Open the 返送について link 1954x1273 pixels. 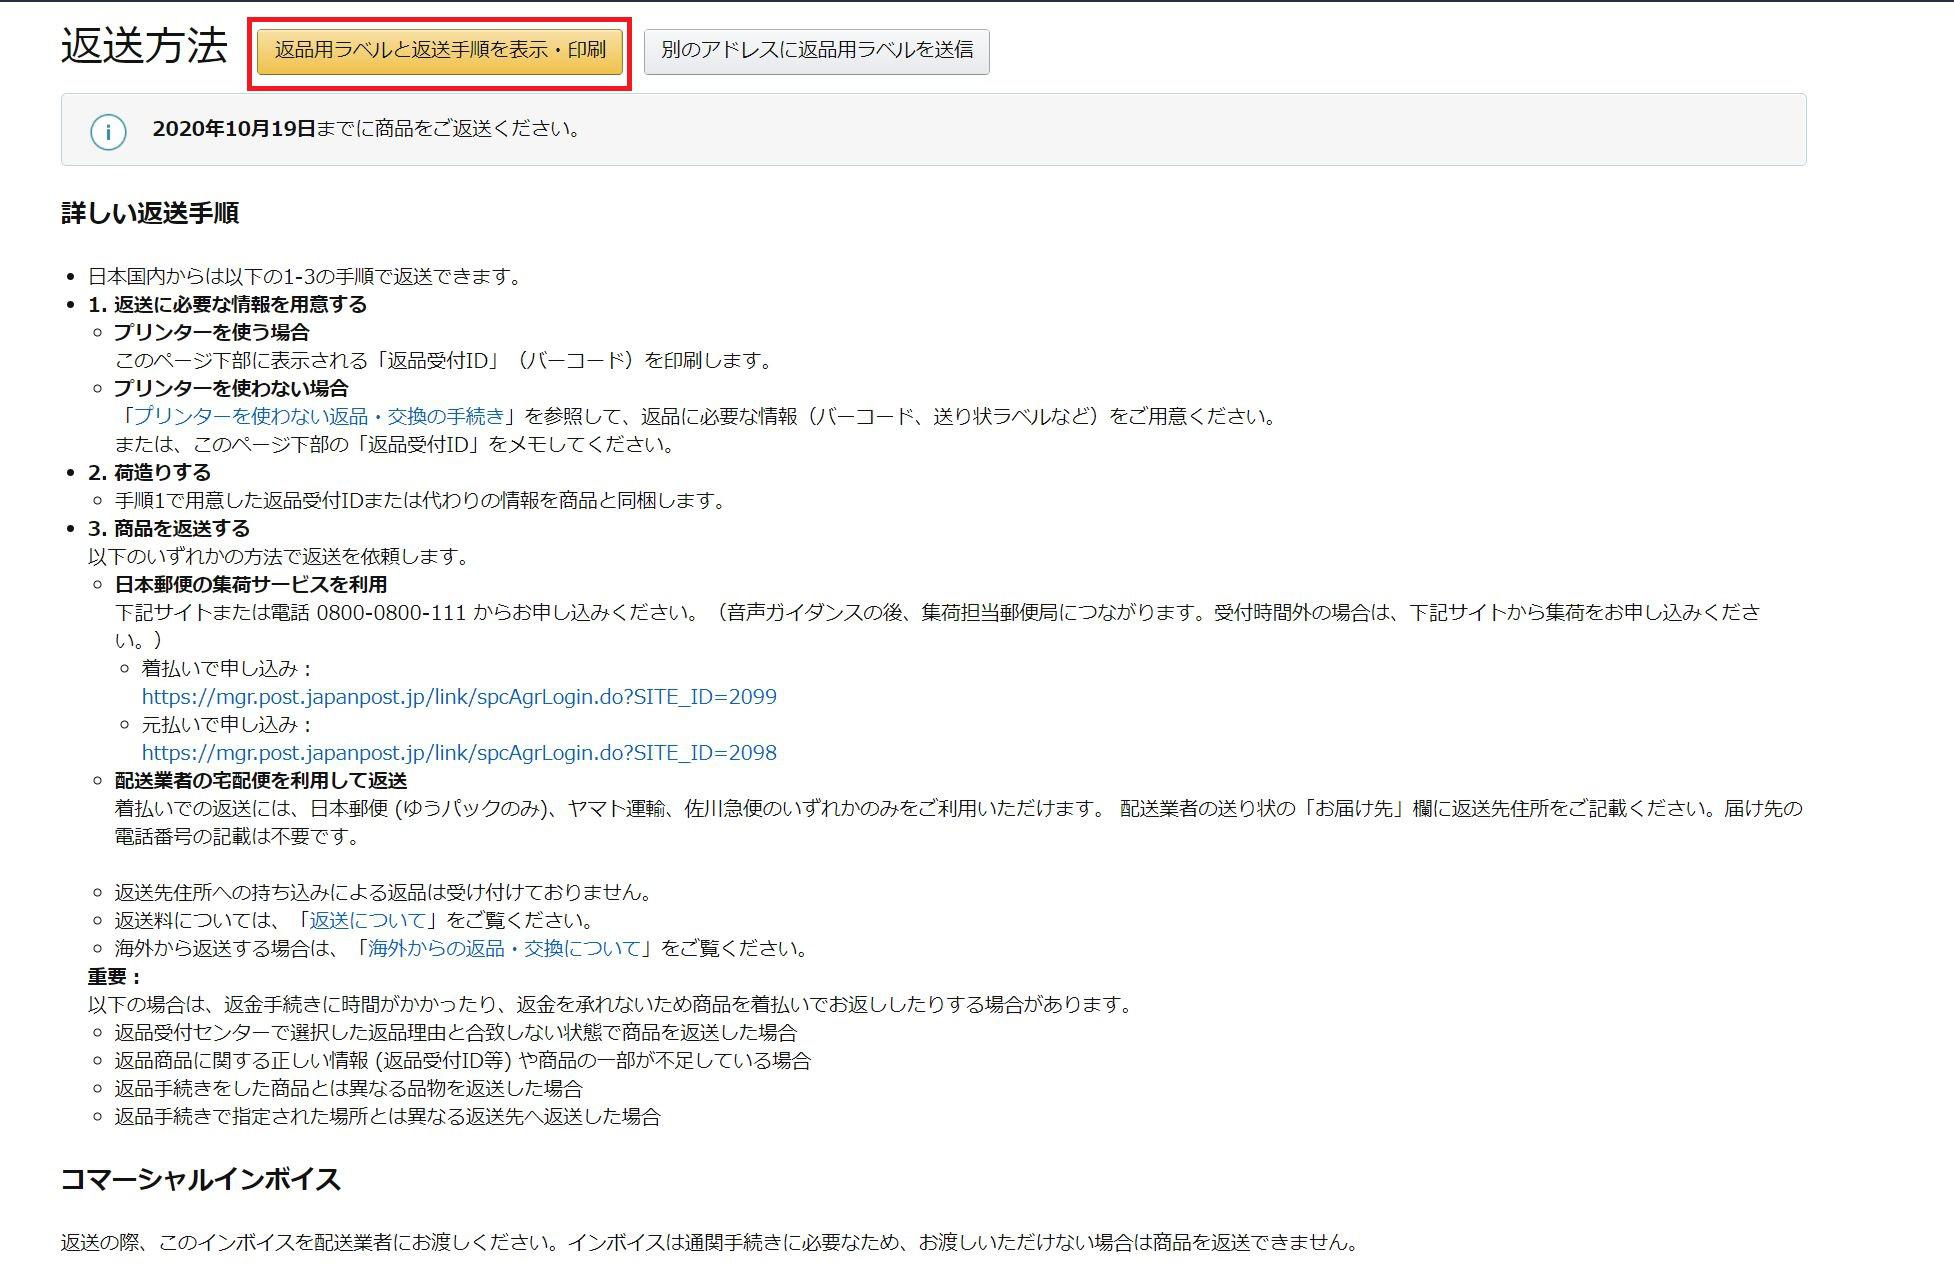tap(368, 920)
